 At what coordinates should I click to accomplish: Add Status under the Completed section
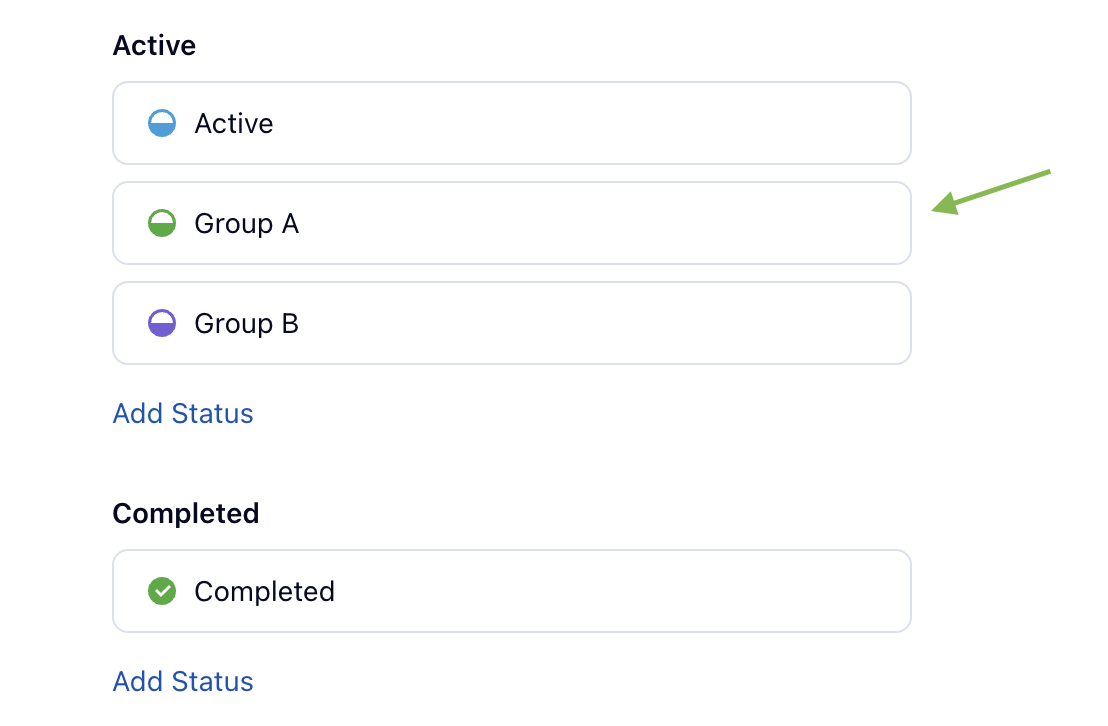coord(183,682)
